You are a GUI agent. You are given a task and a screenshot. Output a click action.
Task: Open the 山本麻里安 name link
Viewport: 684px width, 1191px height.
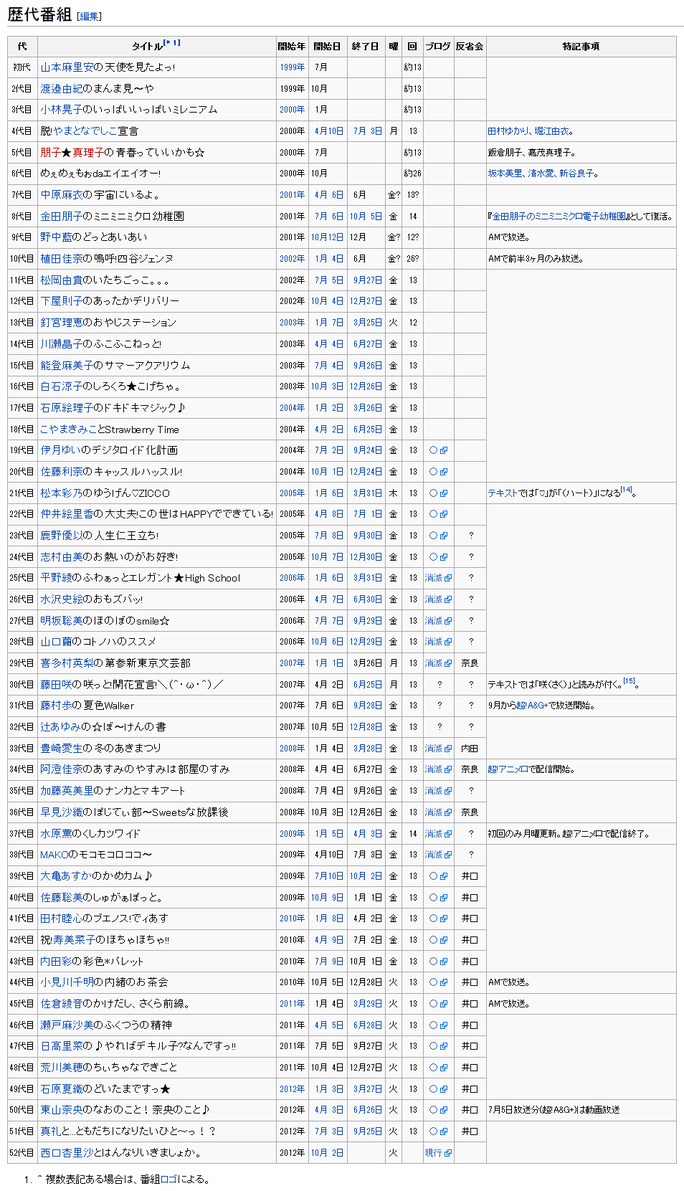[68, 68]
